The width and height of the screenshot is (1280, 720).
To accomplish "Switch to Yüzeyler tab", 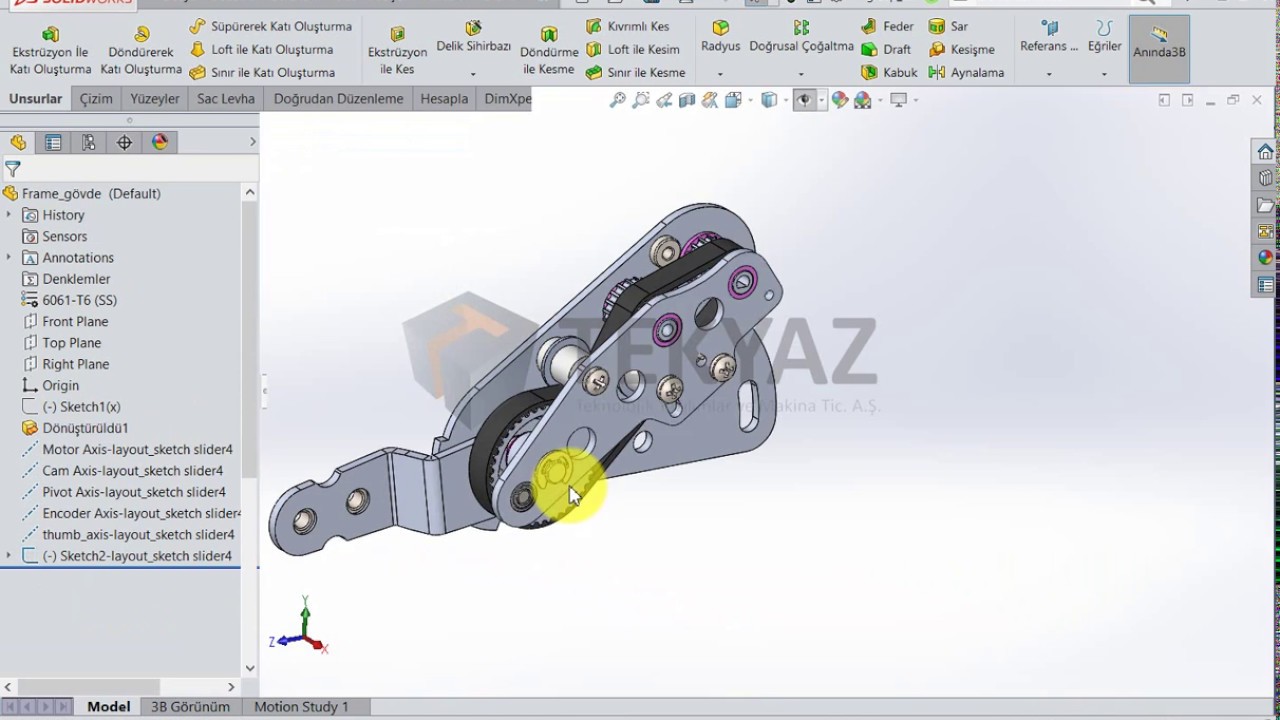I will coord(155,98).
